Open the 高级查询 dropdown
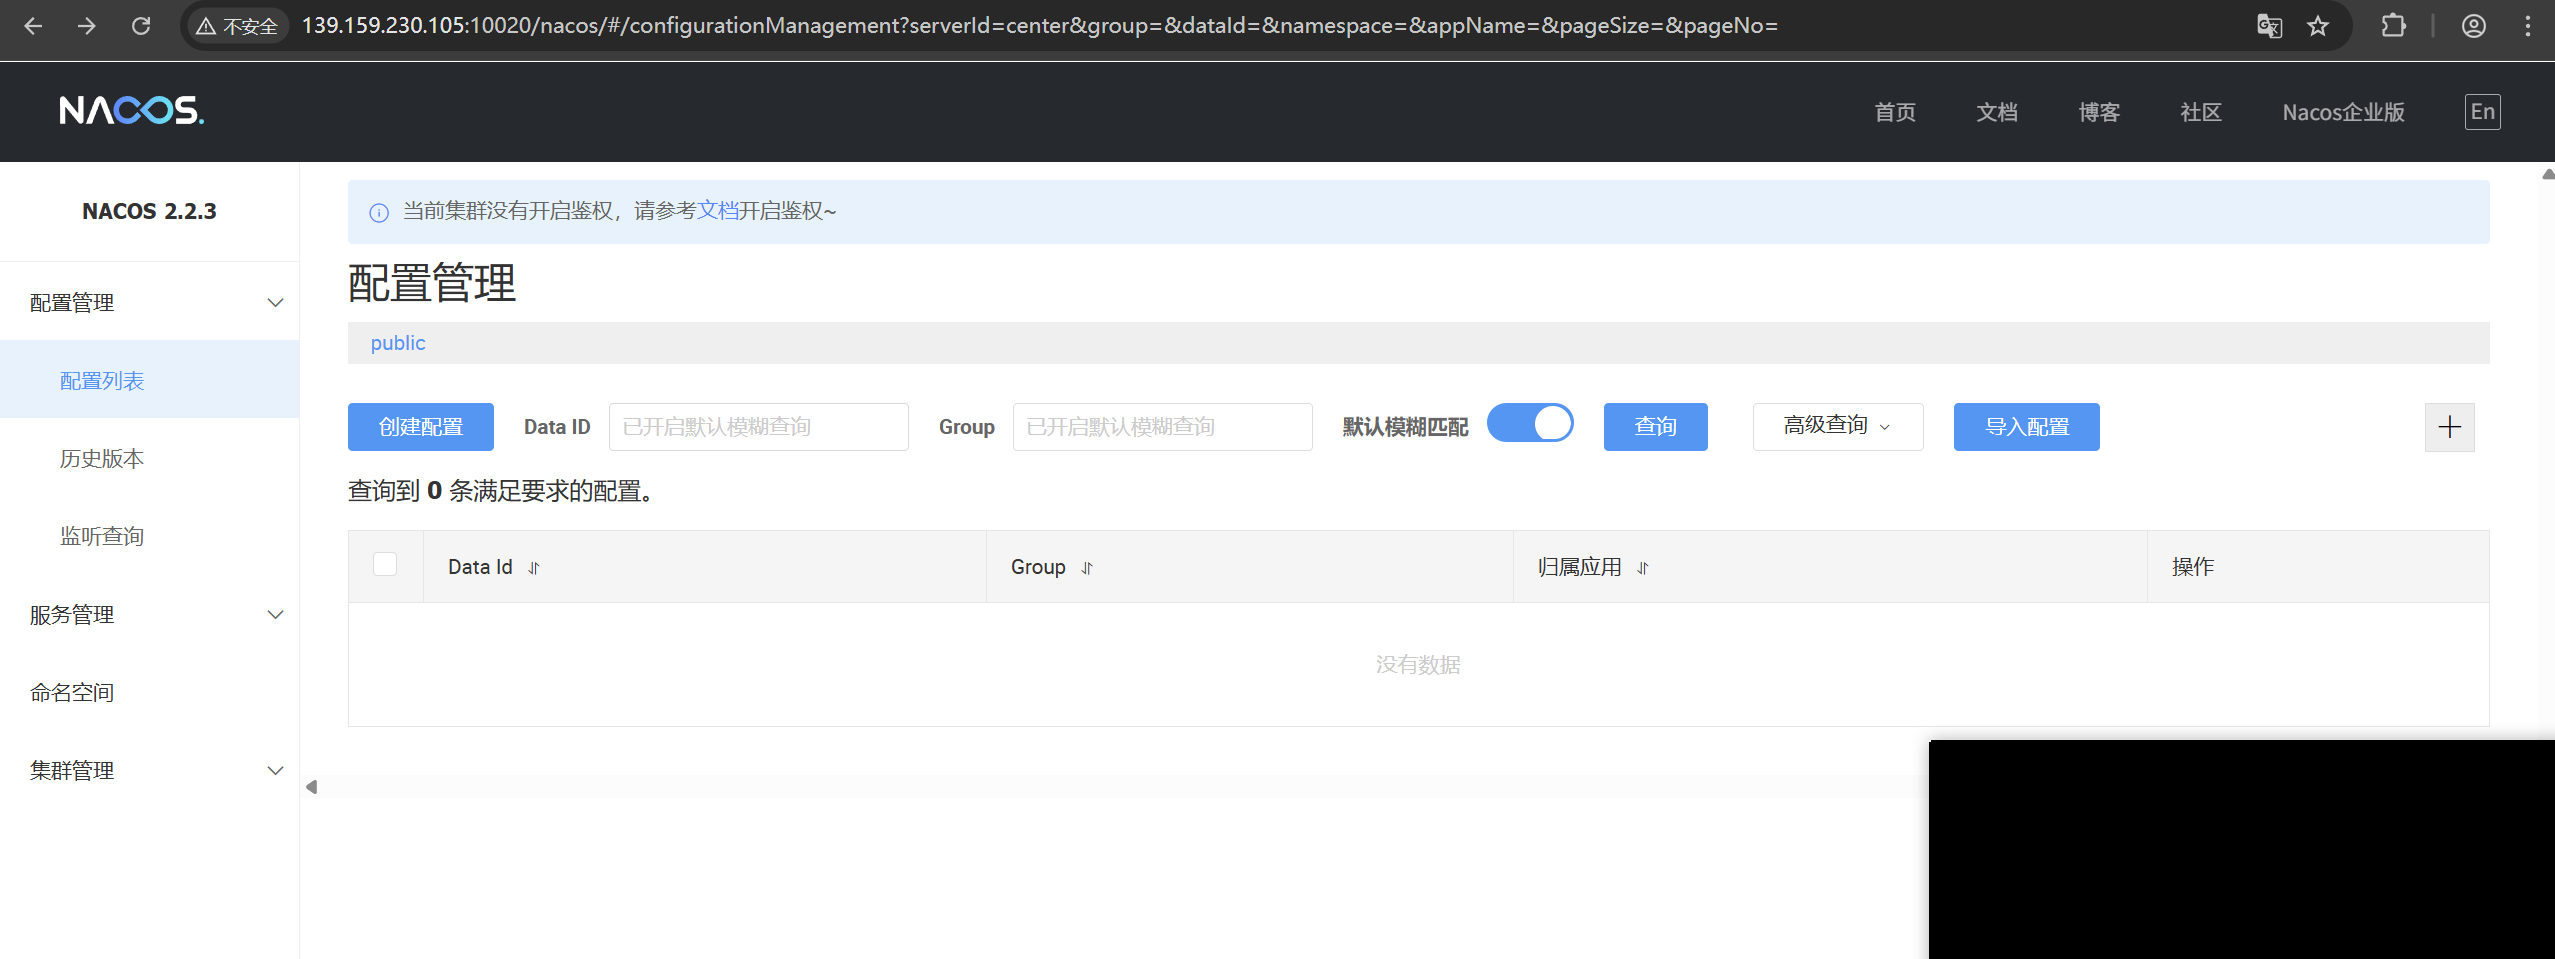 tap(1838, 427)
